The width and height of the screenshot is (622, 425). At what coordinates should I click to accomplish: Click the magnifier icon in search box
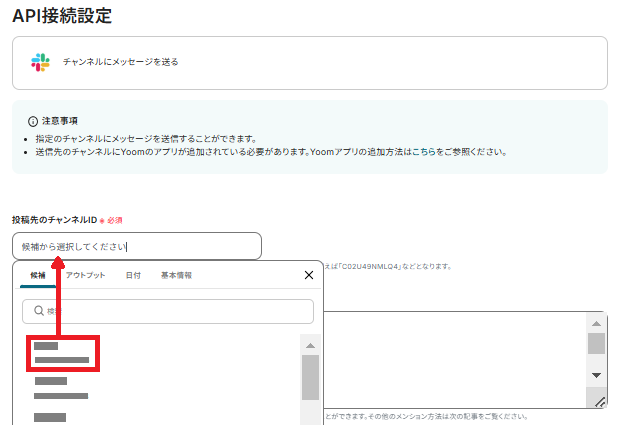click(x=38, y=310)
